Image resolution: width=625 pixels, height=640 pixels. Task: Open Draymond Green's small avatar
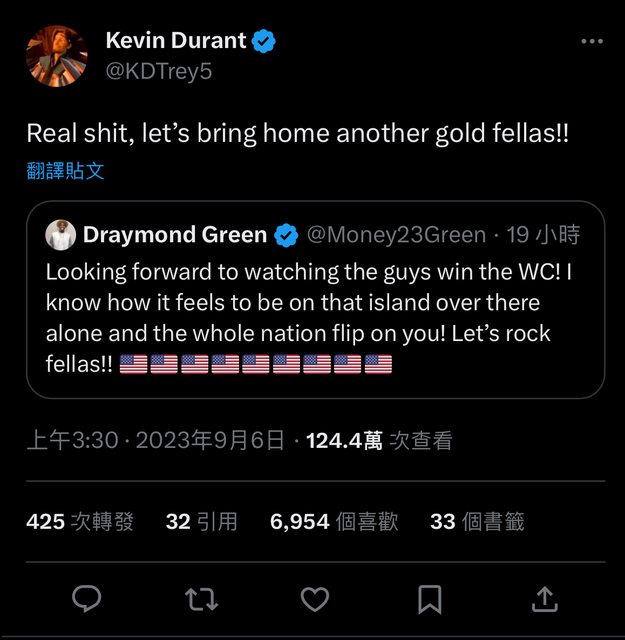60,235
